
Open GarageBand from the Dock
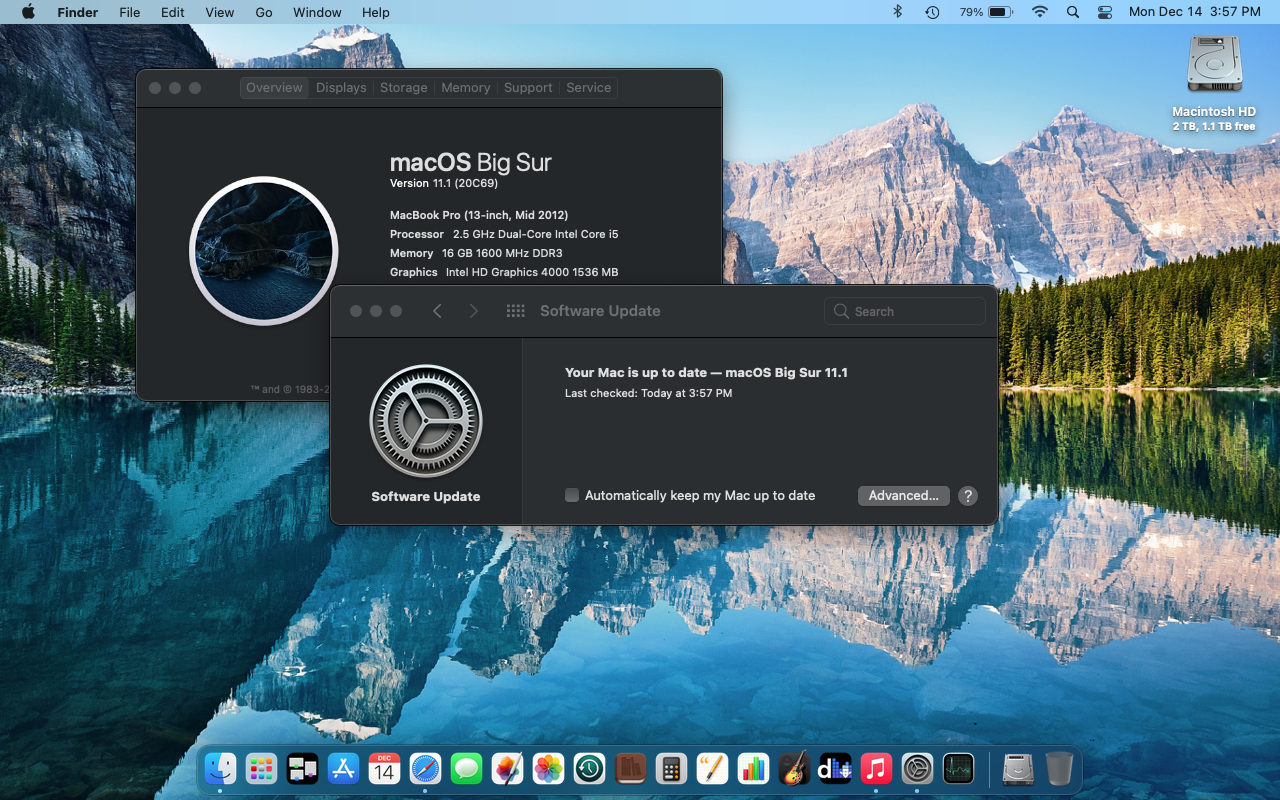(794, 768)
